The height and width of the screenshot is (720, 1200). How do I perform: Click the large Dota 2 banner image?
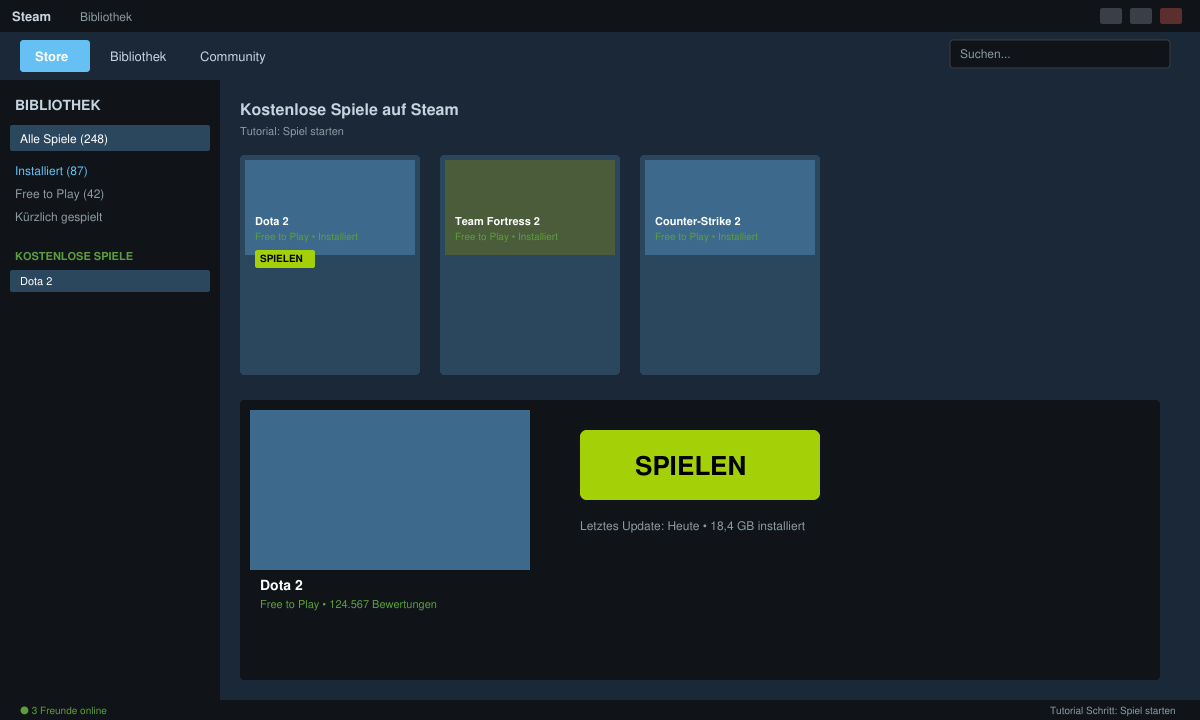tap(390, 490)
